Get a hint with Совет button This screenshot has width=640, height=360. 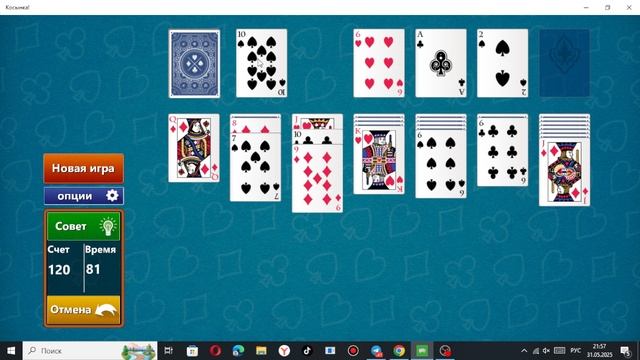[84, 226]
